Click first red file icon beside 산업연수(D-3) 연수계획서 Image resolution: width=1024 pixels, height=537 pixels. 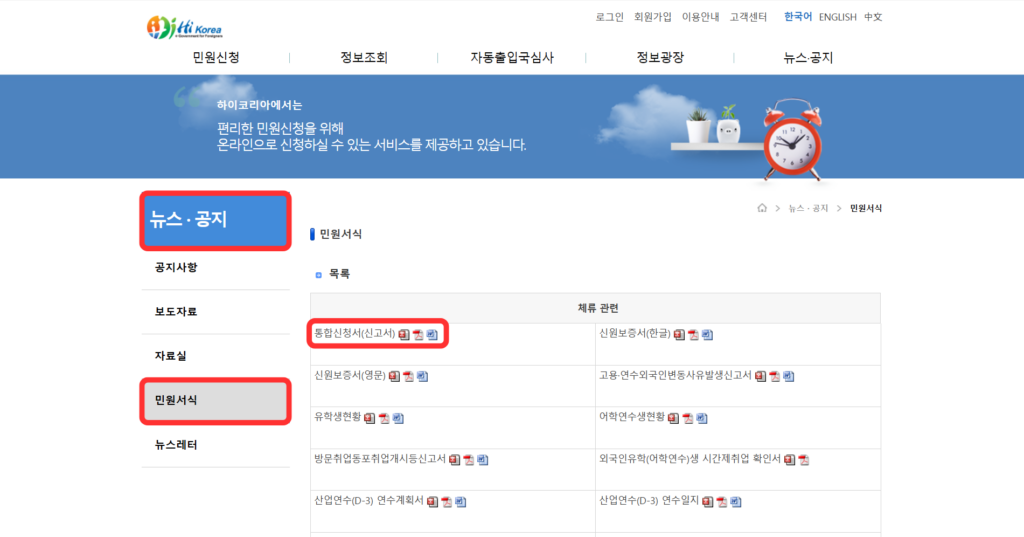click(432, 501)
